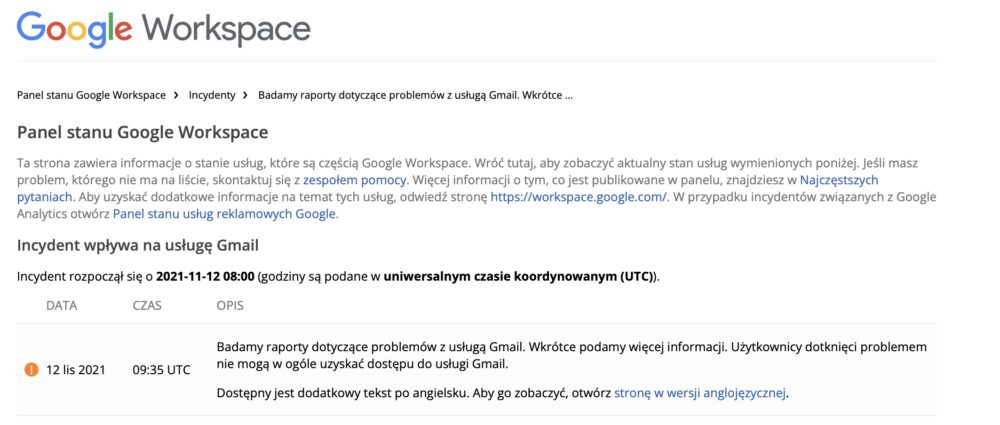Image resolution: width=1000 pixels, height=425 pixels.
Task: Click the '09:35 UTC' time cell
Action: (x=161, y=370)
